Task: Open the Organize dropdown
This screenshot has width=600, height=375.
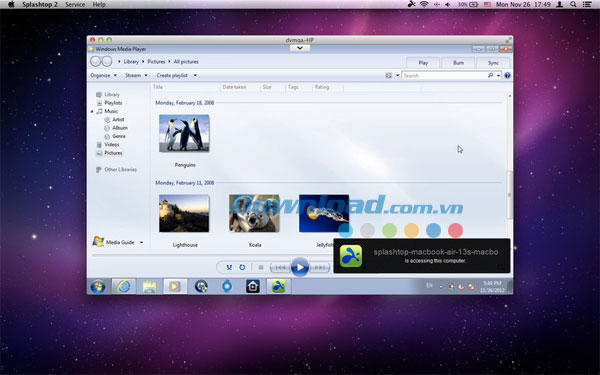Action: 103,75
